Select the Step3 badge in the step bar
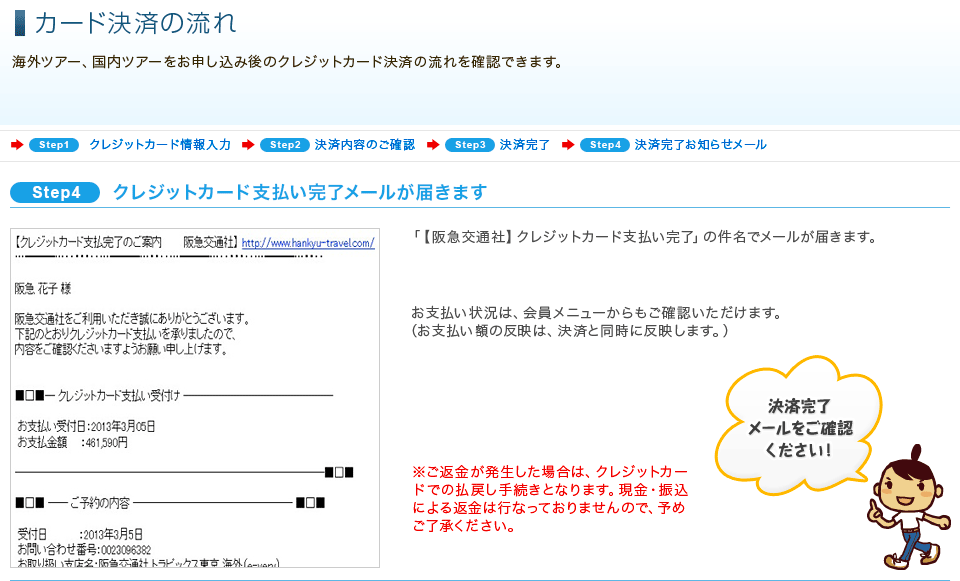 click(x=470, y=145)
